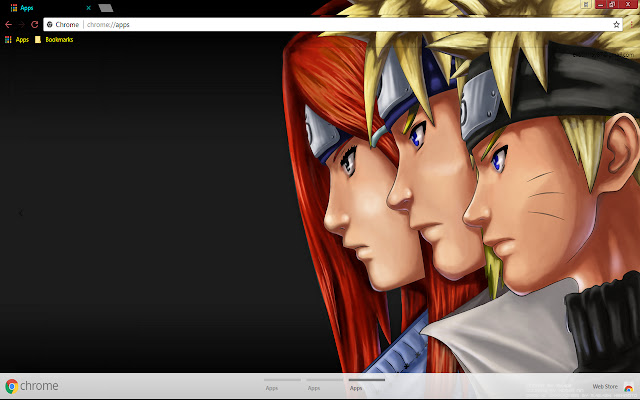The height and width of the screenshot is (400, 640).
Task: Click the Web Store rainbow icon
Action: (629, 387)
